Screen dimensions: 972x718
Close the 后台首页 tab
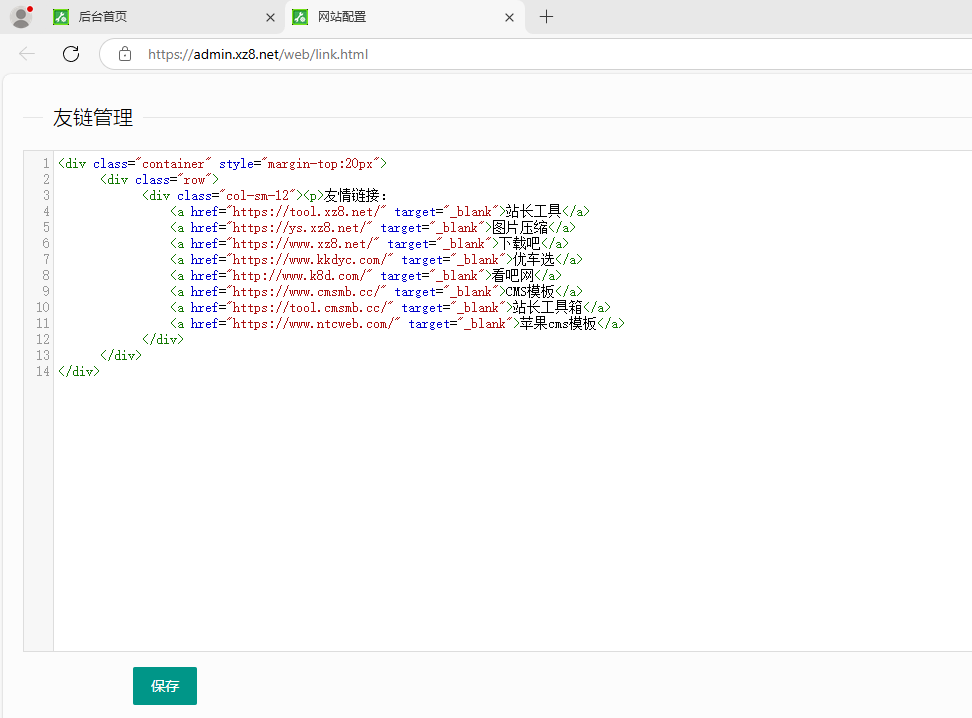pyautogui.click(x=270, y=17)
